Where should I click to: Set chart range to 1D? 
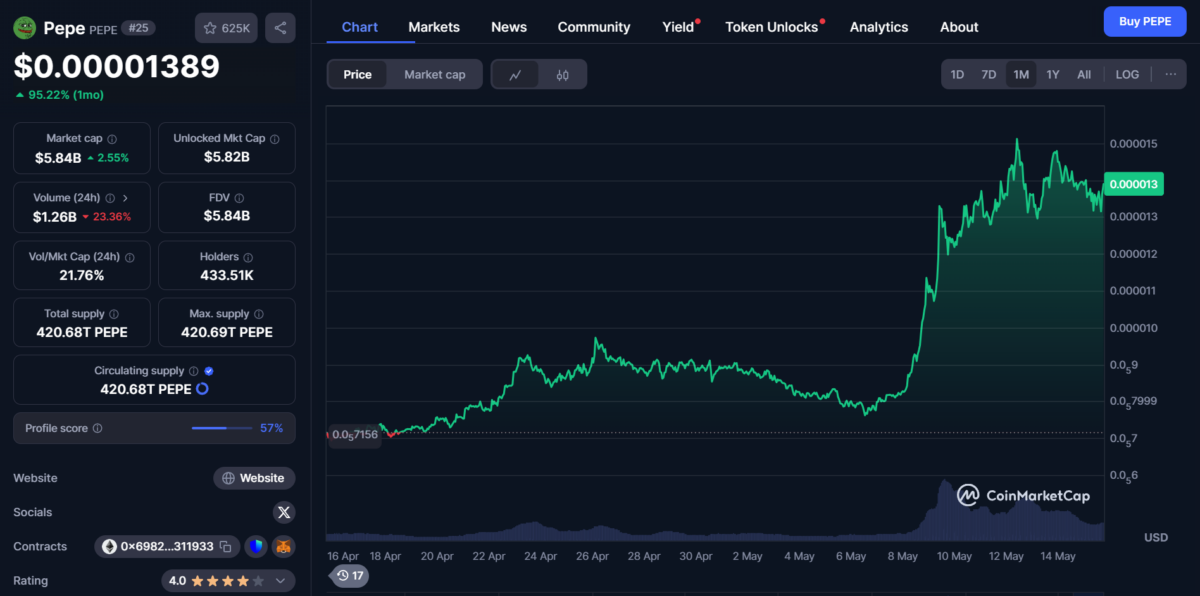tap(957, 75)
